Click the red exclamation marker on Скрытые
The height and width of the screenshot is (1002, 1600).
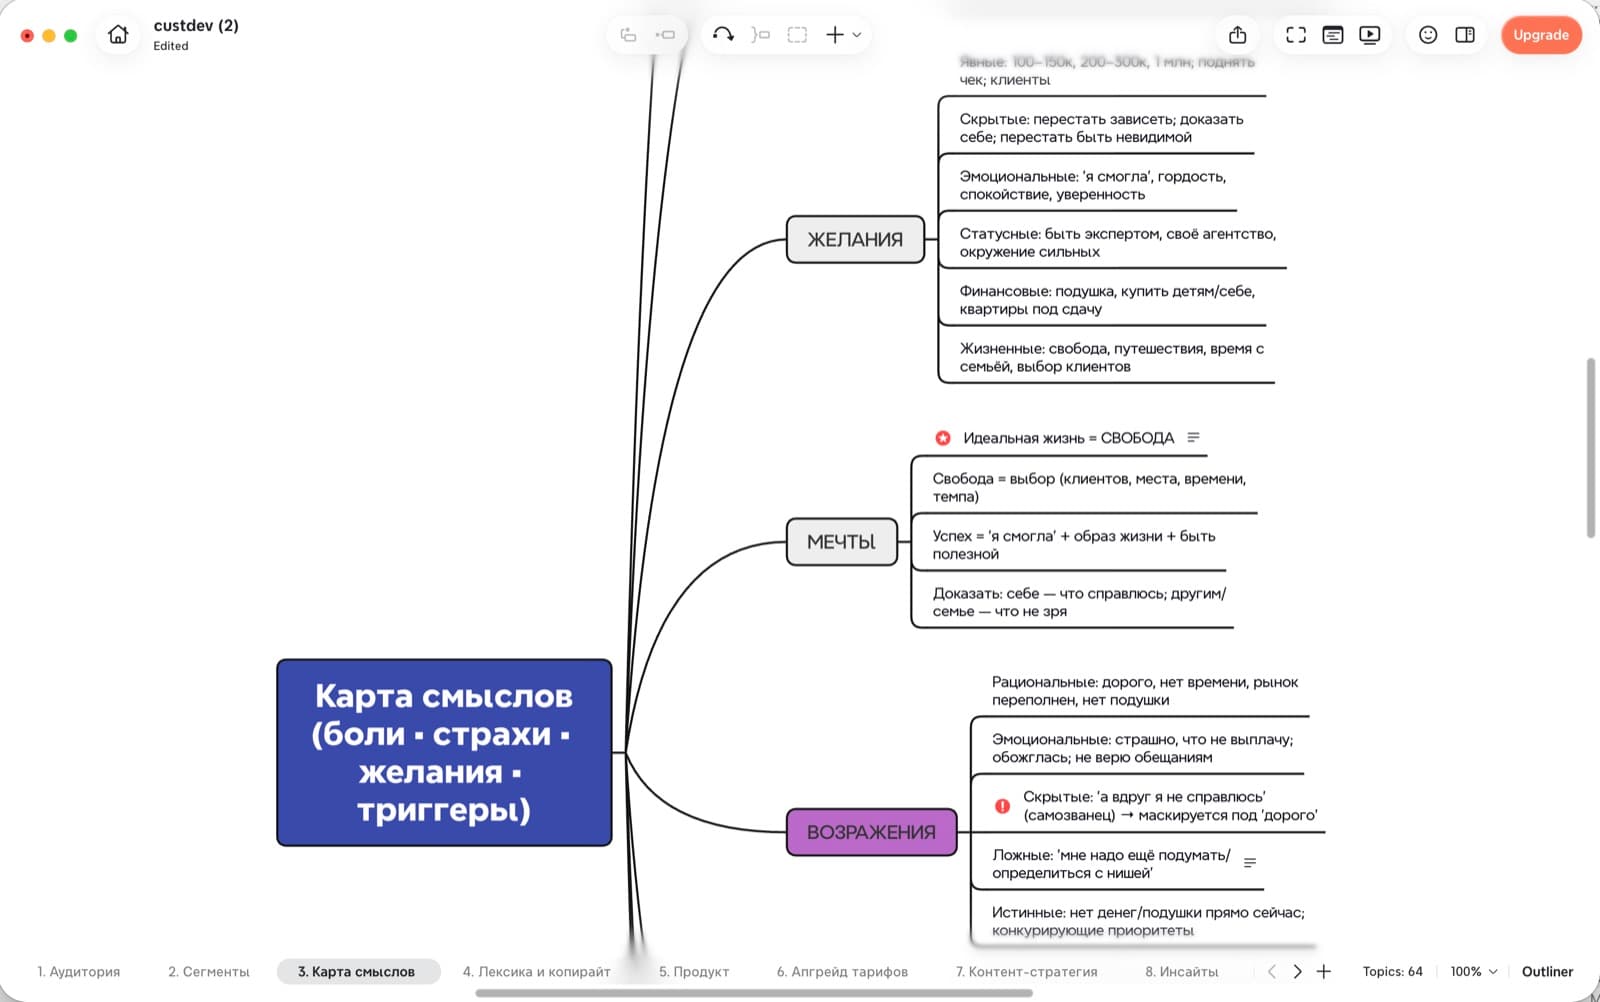[x=1002, y=806]
